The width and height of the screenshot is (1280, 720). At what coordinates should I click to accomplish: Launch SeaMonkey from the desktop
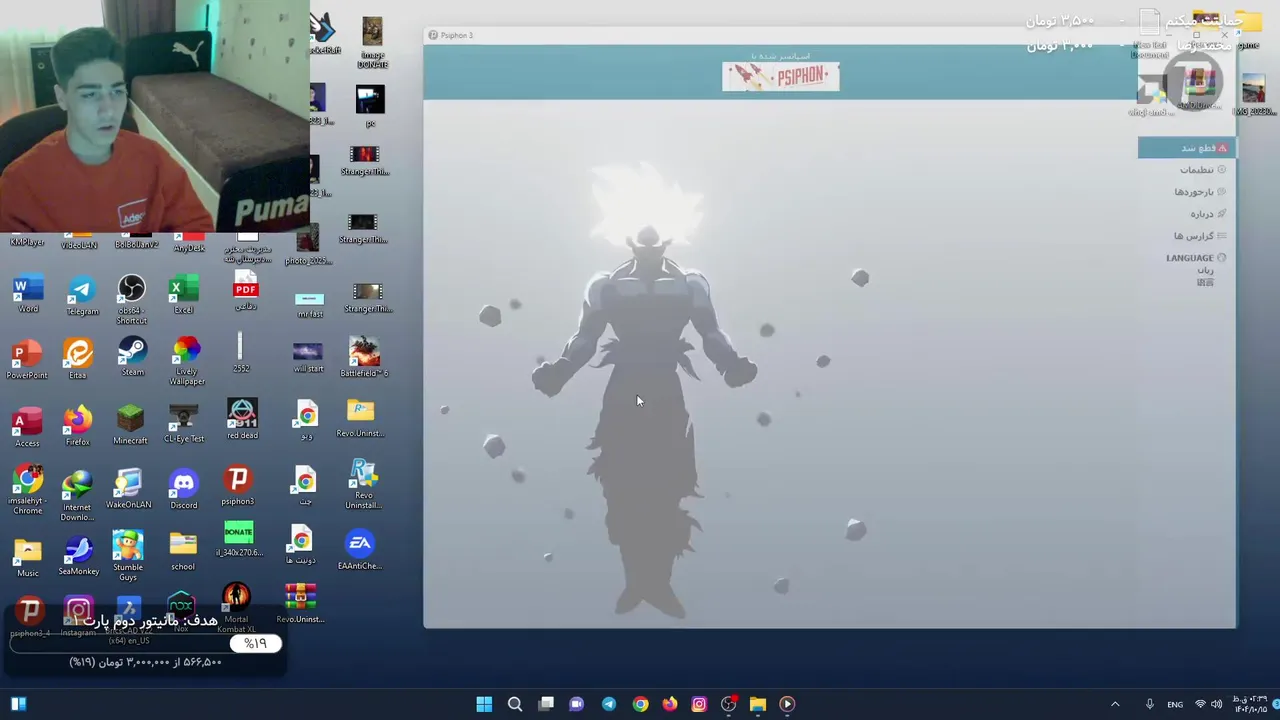coord(78,556)
